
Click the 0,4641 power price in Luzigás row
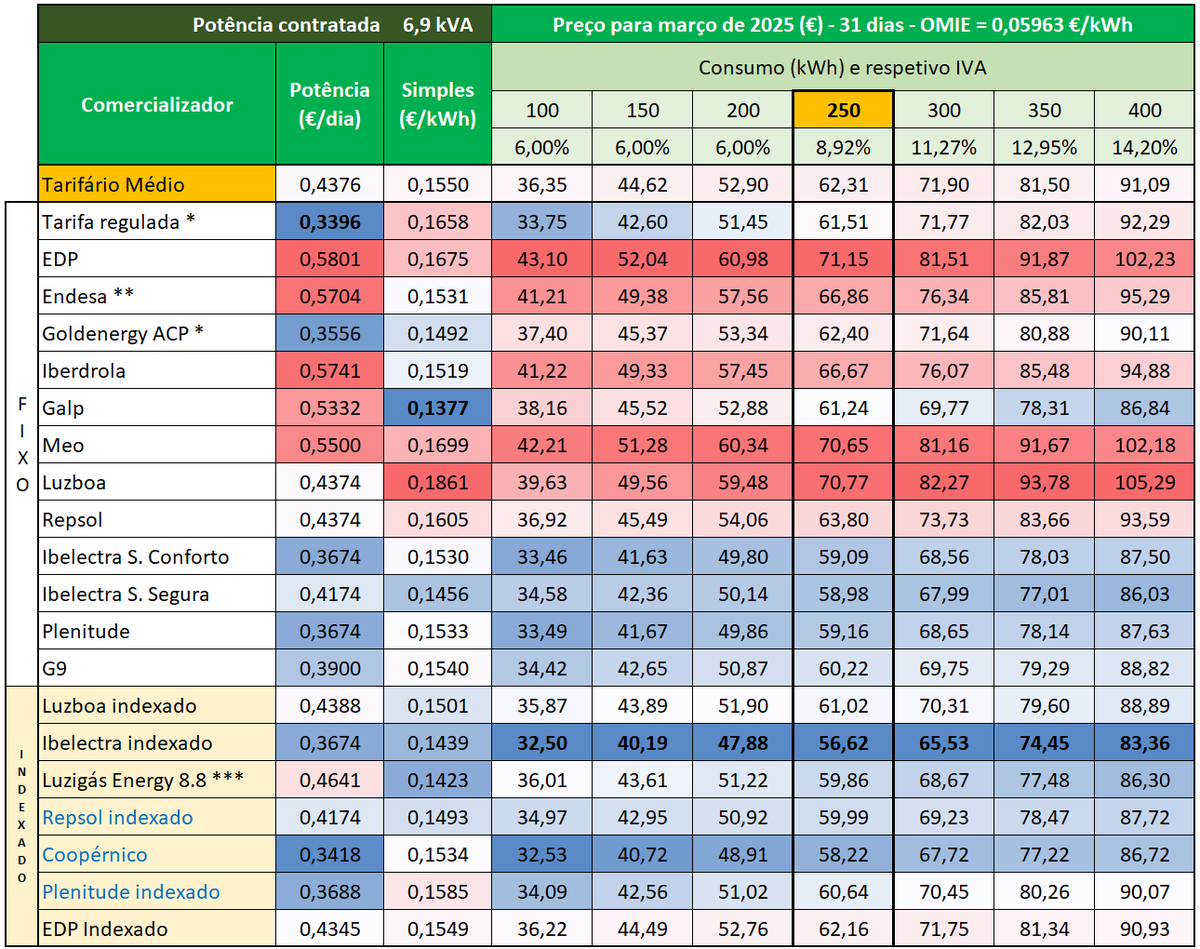[330, 780]
